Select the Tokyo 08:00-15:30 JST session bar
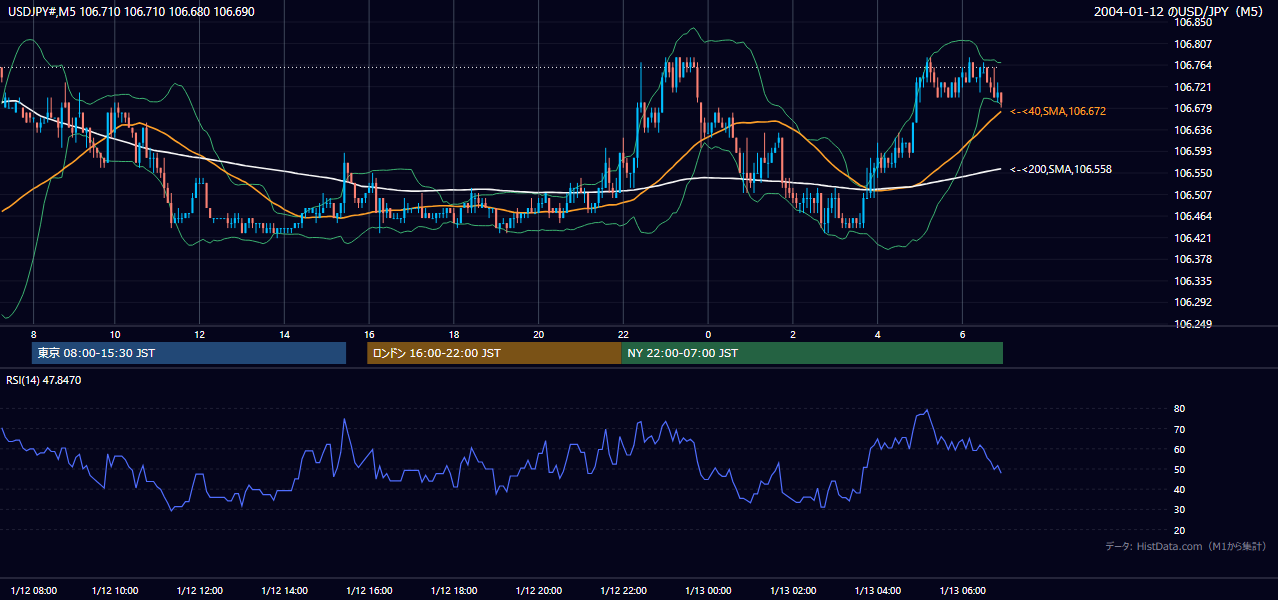Viewport: 1278px width, 600px height. click(189, 353)
